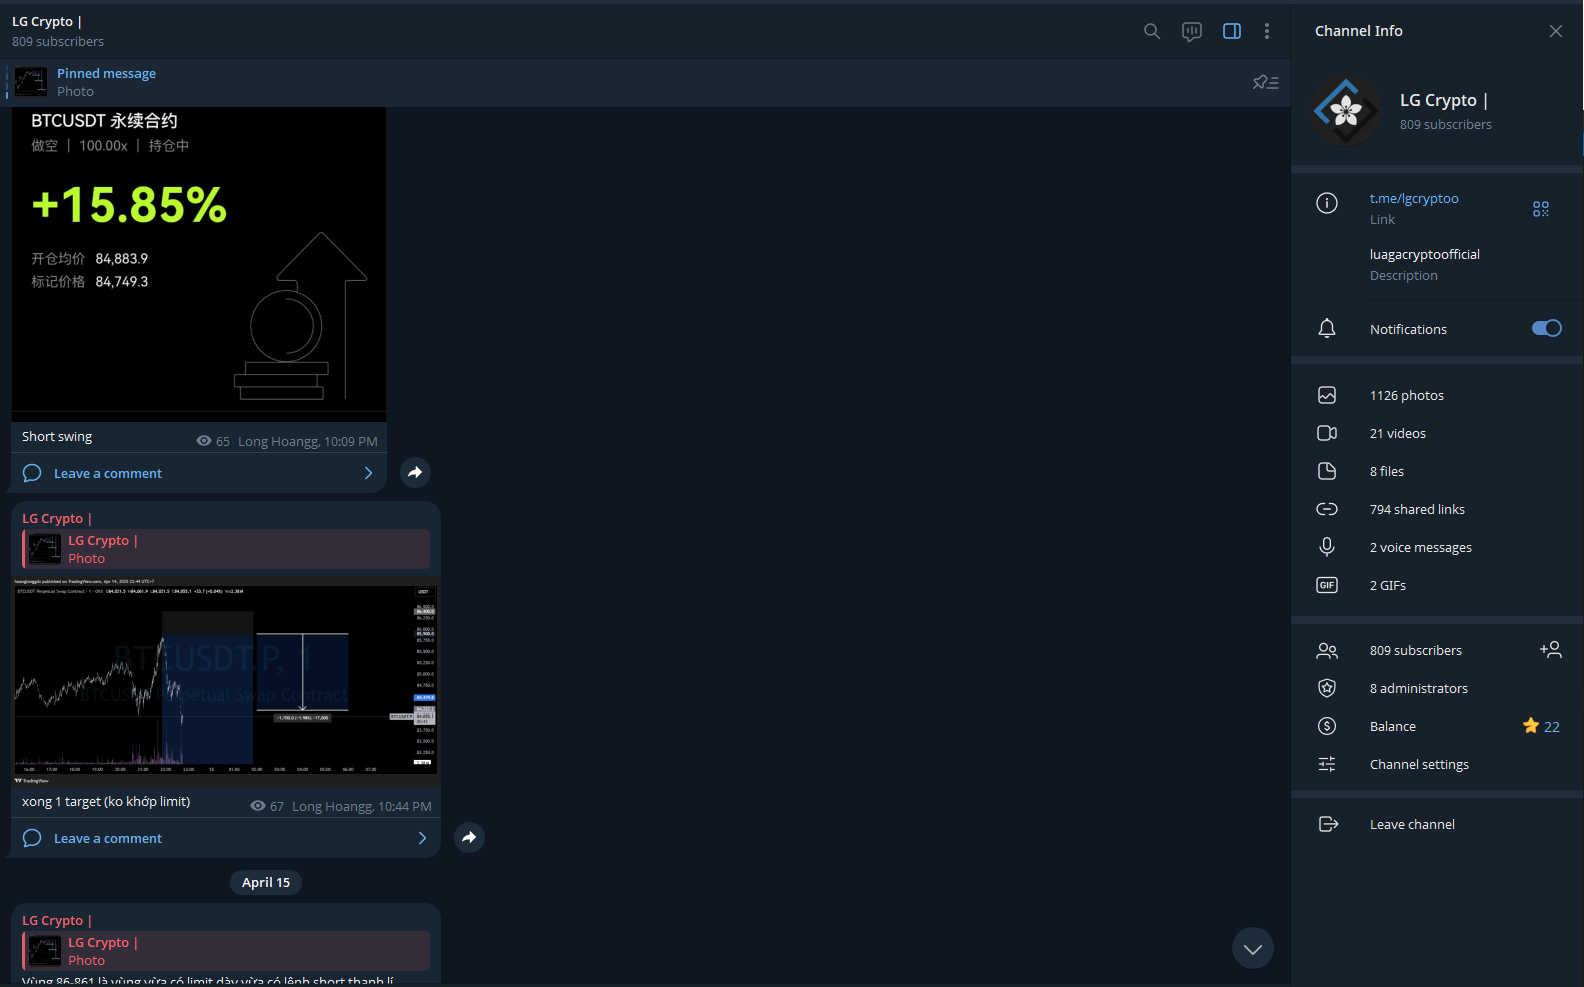Screen dimensions: 1584x987
Task: Add subscribers using the add-user icon
Action: pyautogui.click(x=1550, y=650)
